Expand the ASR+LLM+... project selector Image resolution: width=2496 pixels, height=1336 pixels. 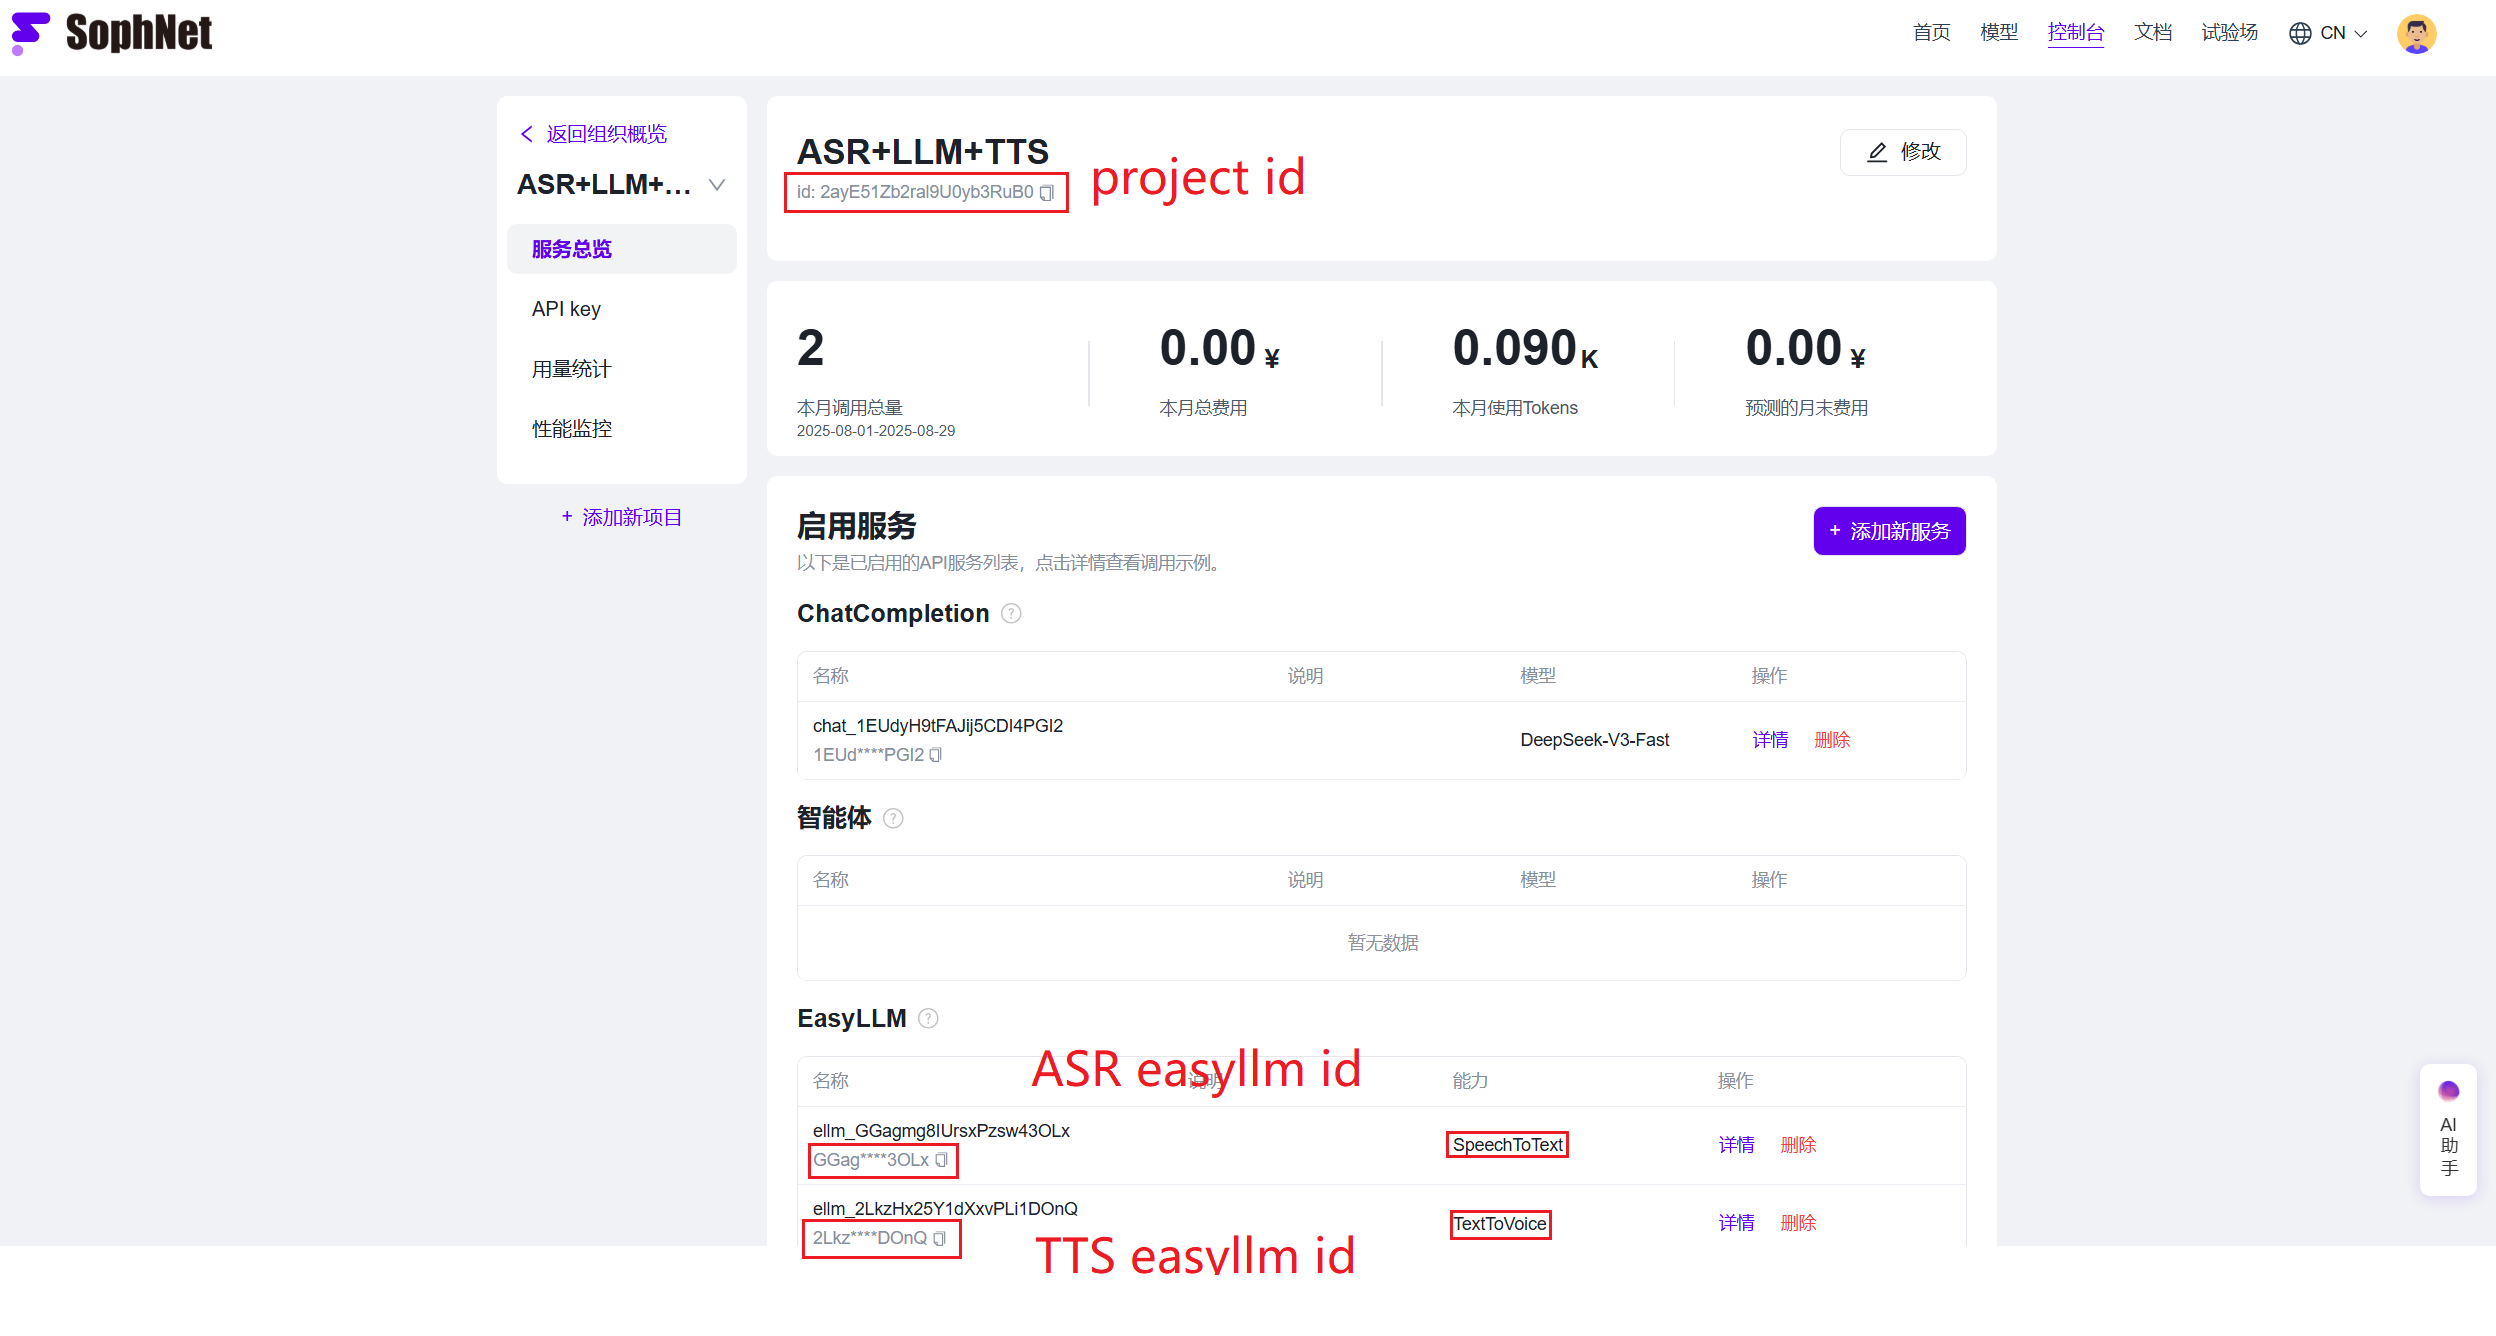(x=717, y=185)
